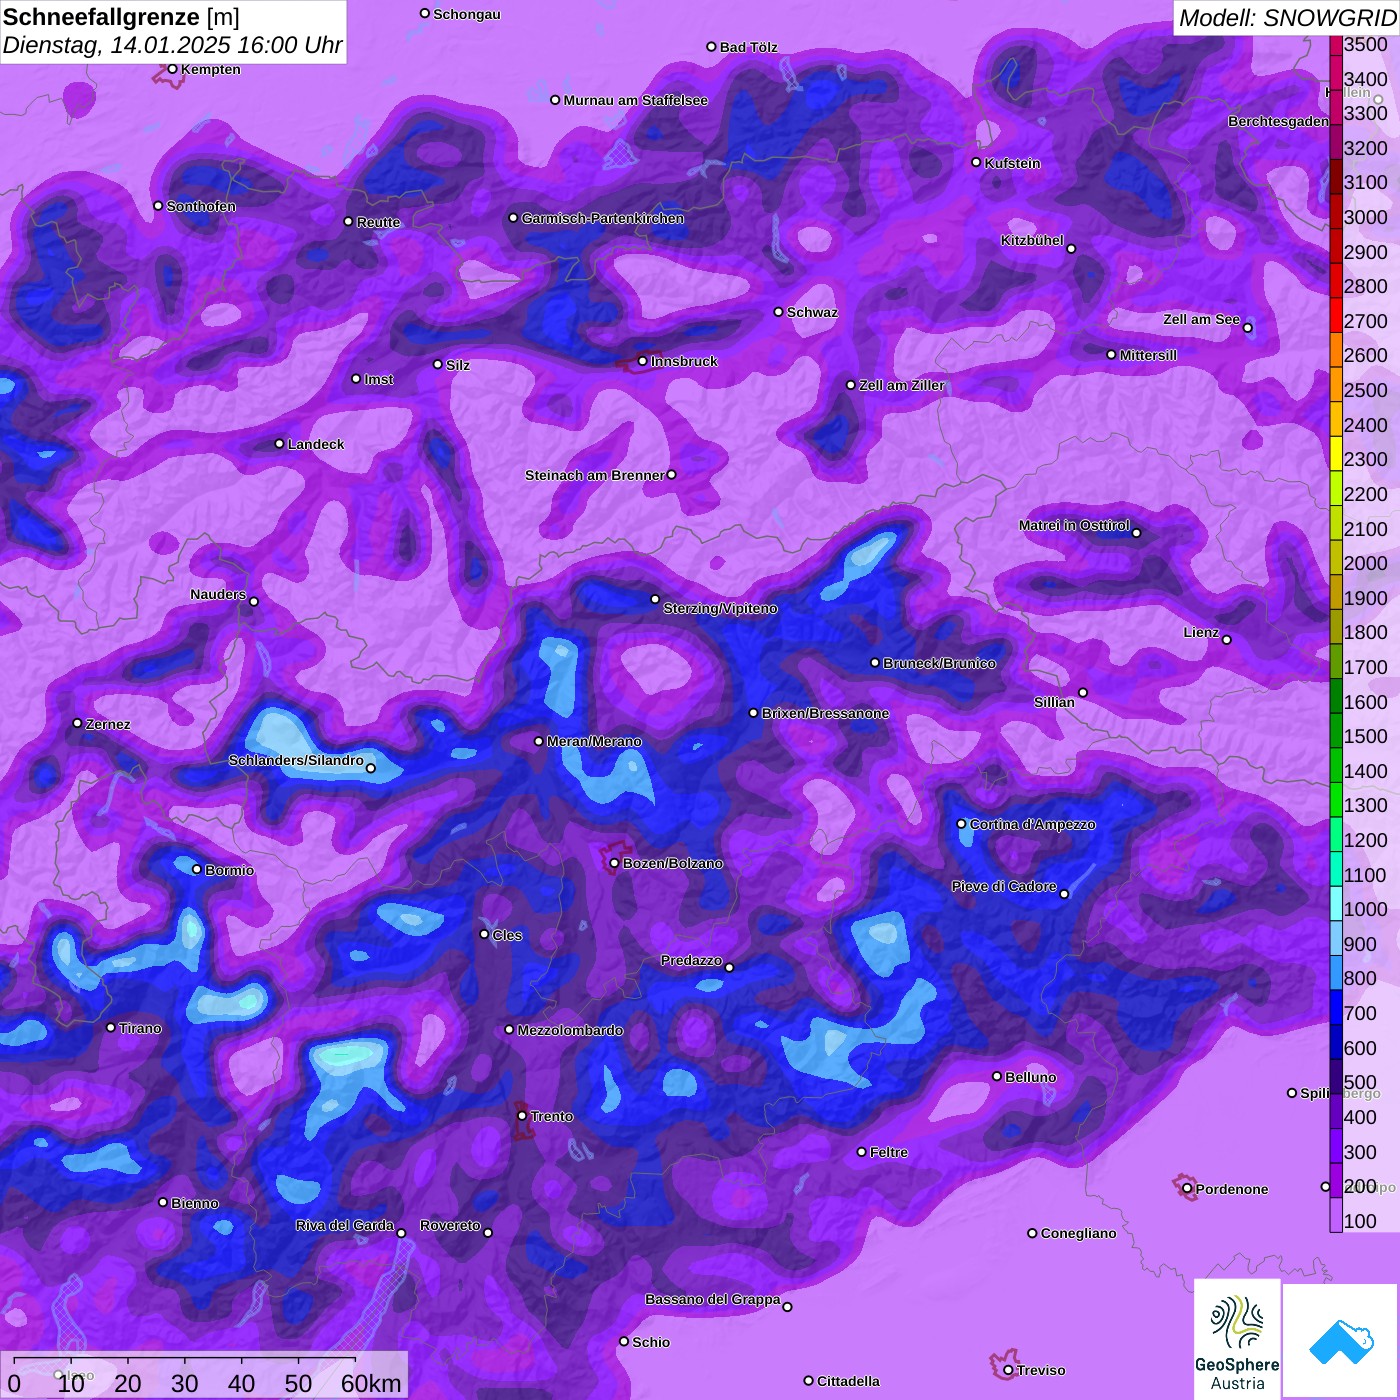Click the "Steinach am Brenner" map label
The image size is (1400, 1400).
pos(595,475)
